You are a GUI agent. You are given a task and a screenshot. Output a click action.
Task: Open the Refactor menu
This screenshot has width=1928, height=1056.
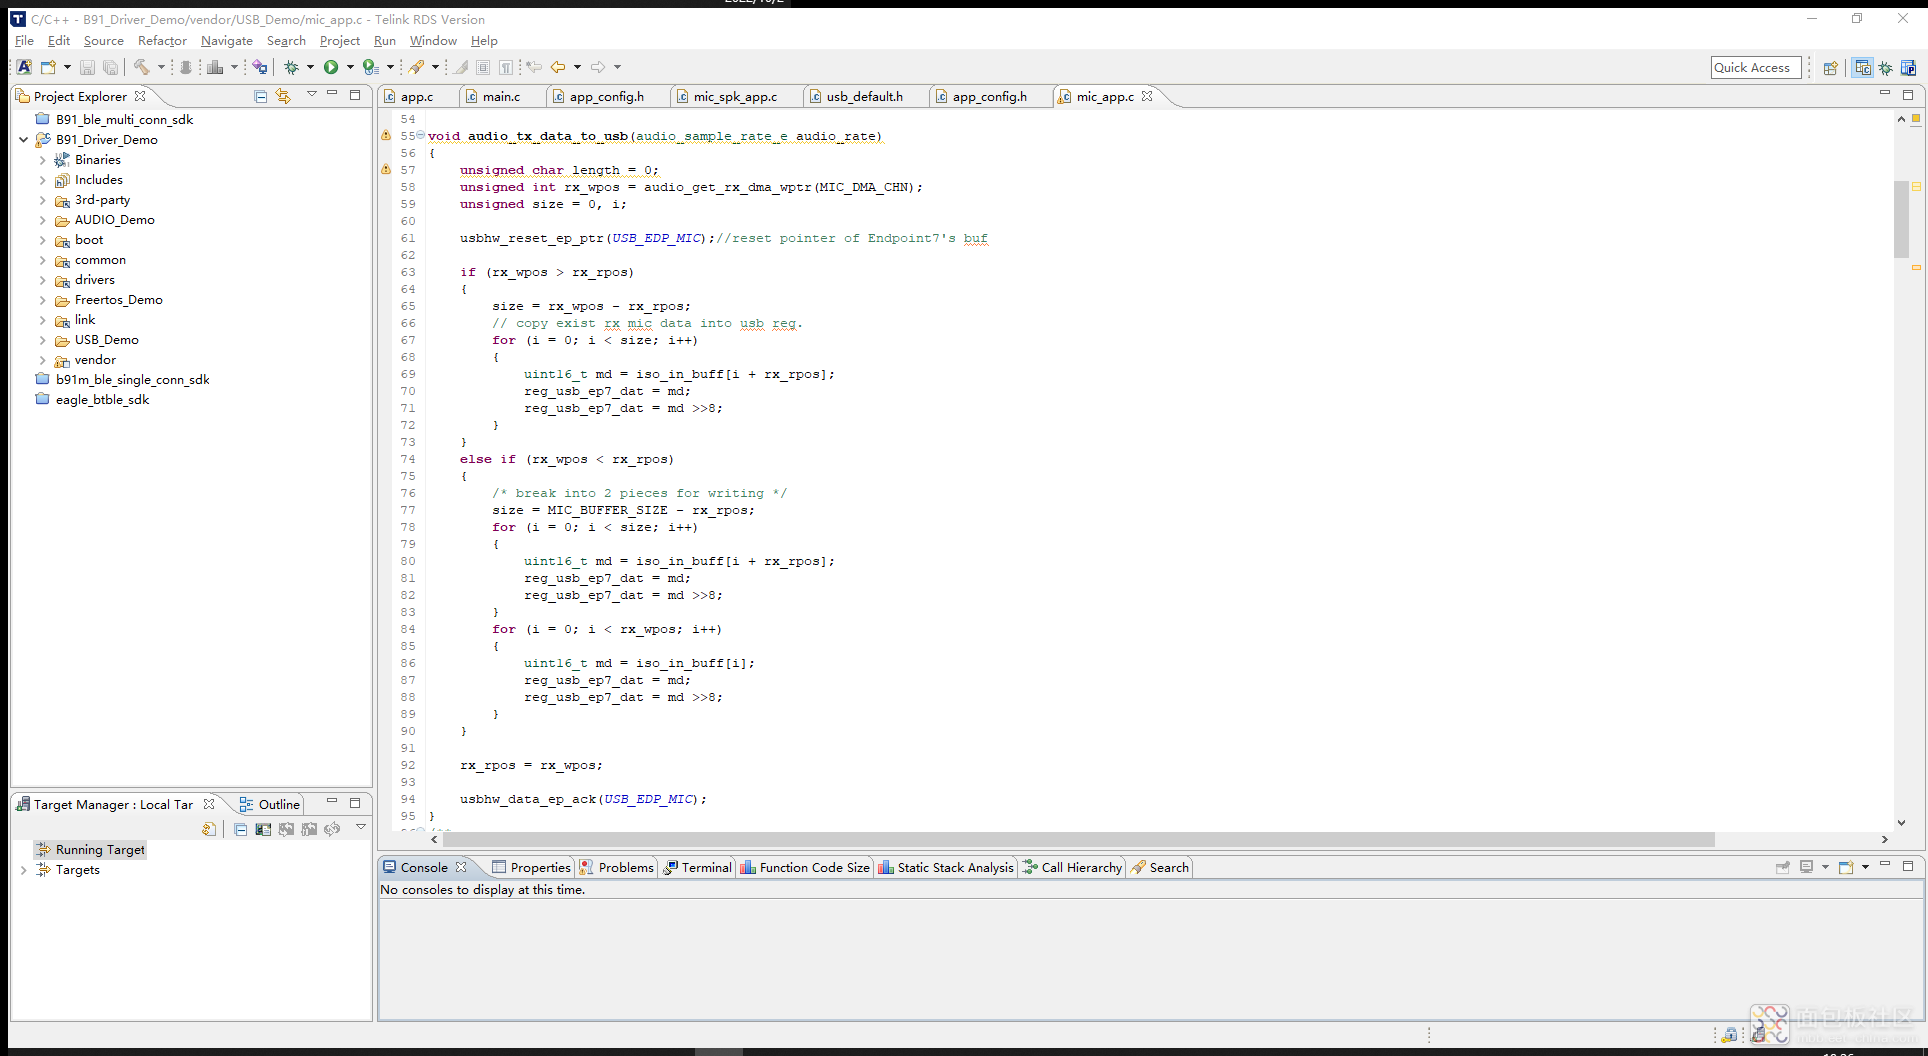tap(162, 41)
